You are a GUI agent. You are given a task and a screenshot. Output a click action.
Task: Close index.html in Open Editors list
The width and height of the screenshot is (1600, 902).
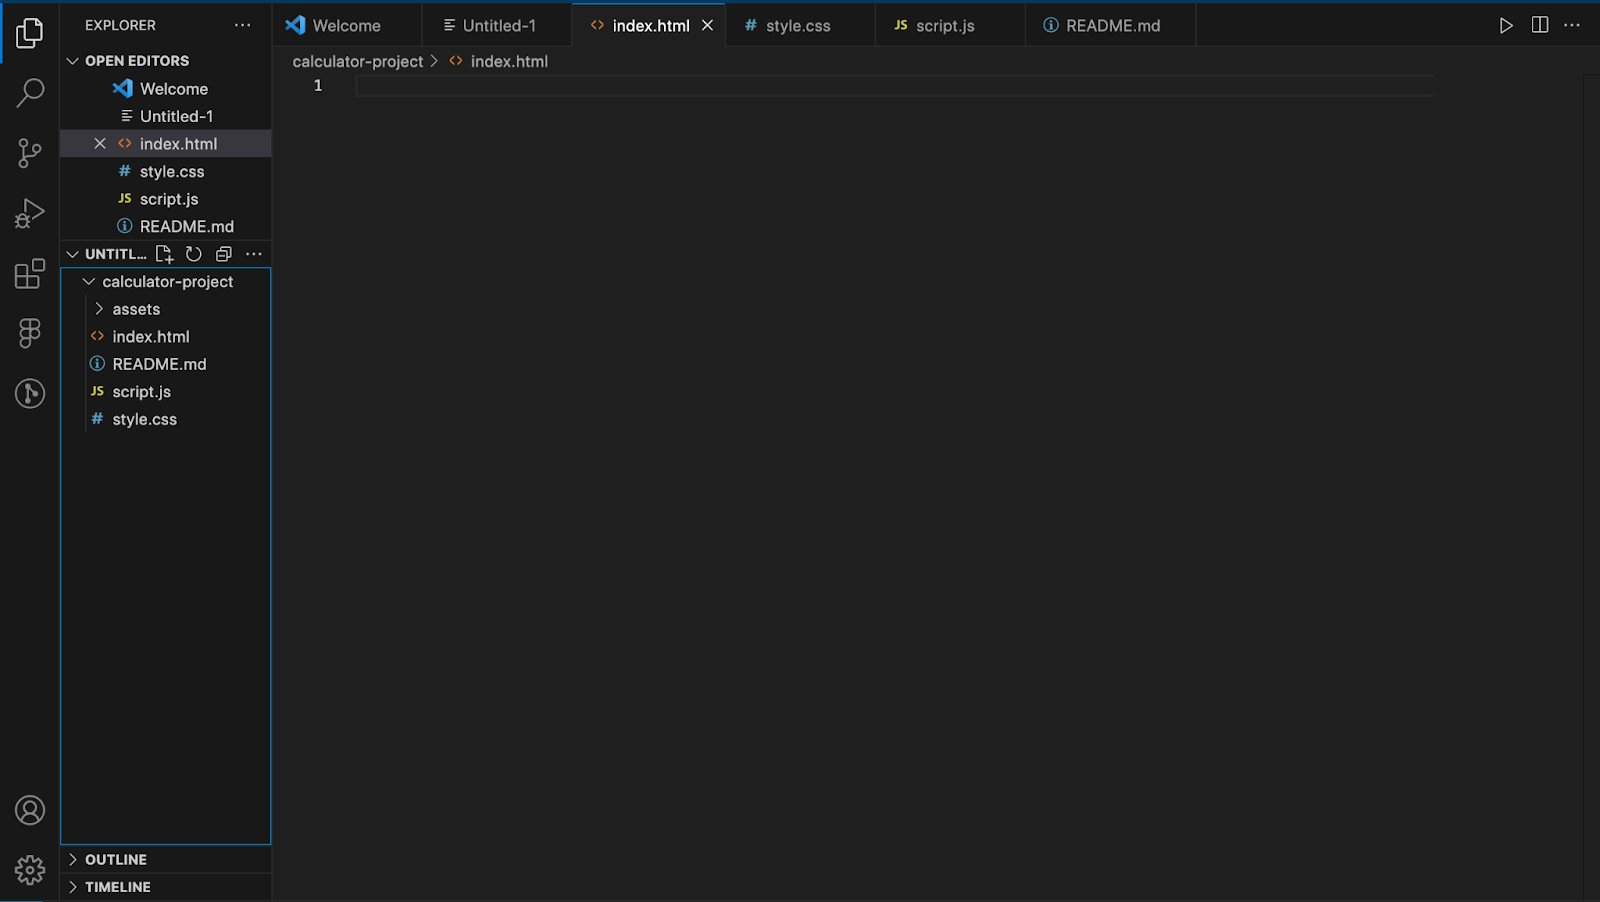(x=100, y=144)
